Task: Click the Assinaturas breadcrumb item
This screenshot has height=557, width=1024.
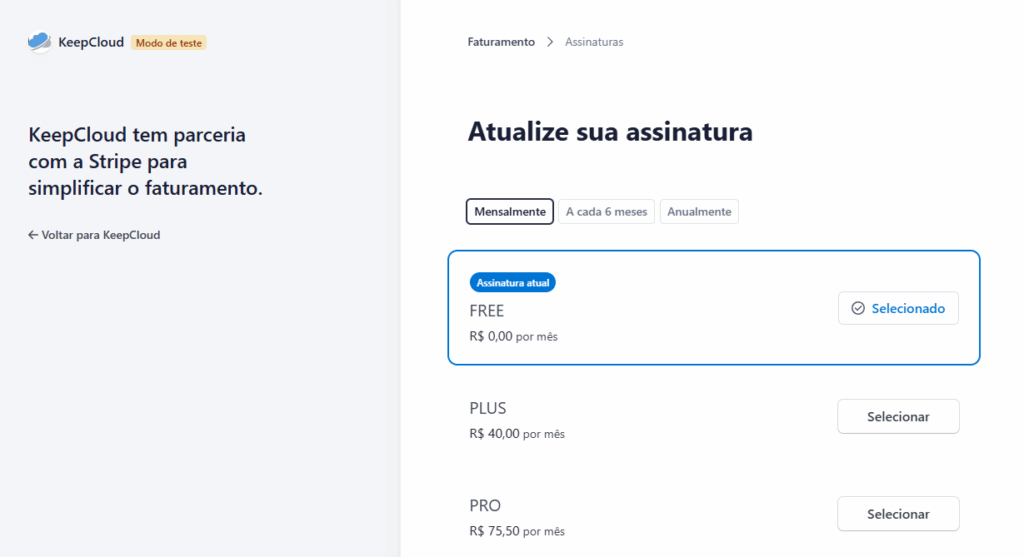Action: pos(594,42)
